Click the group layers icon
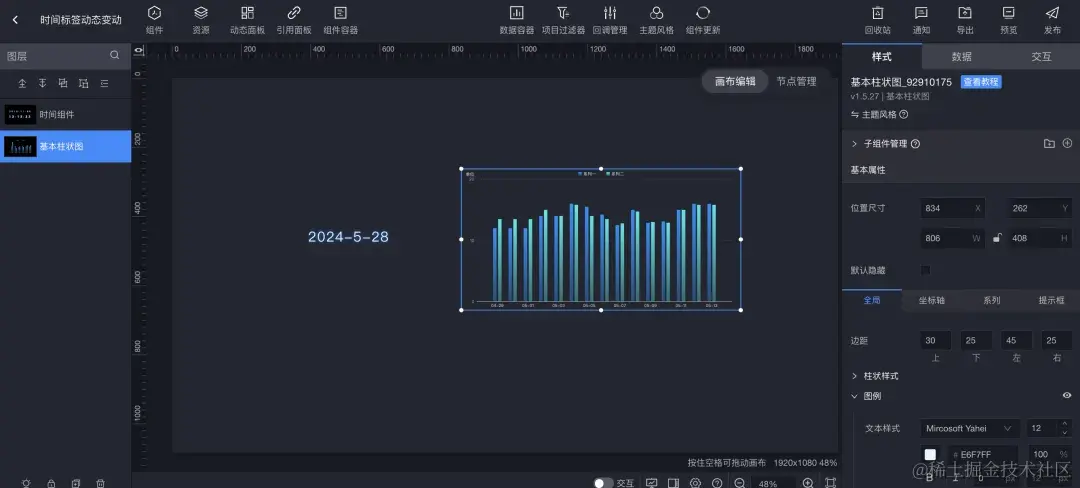 click(63, 83)
